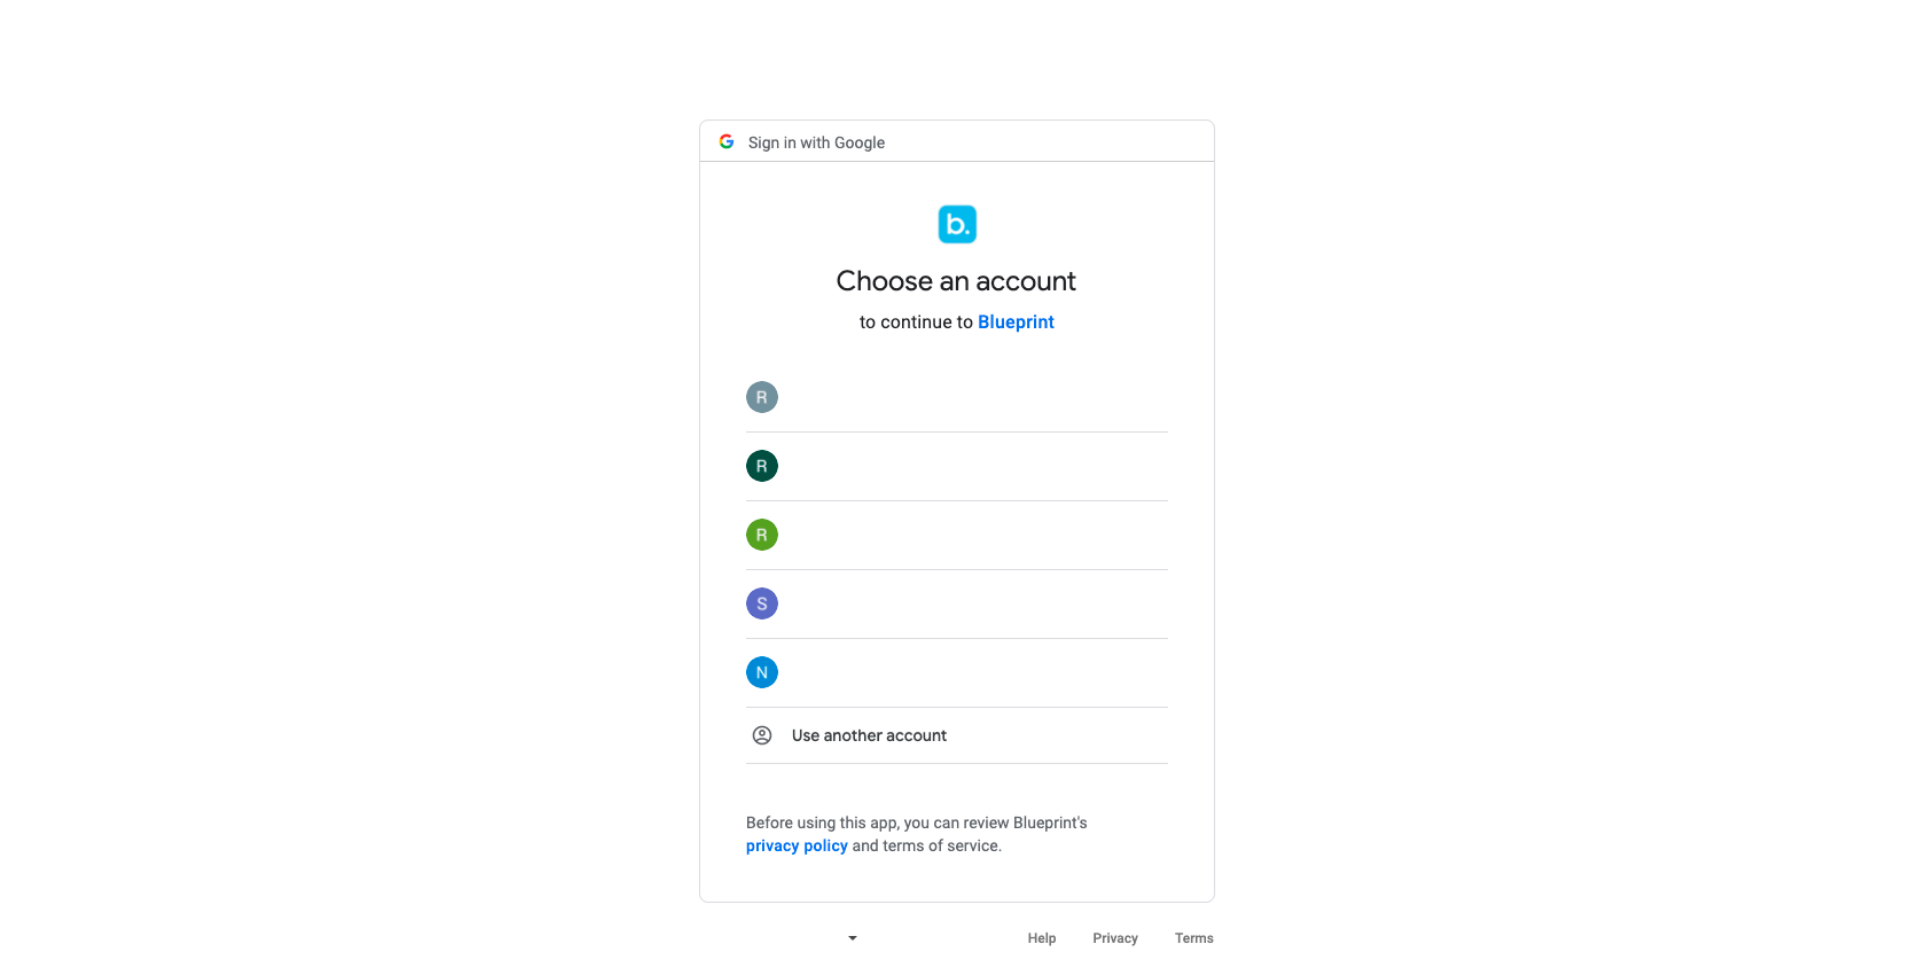This screenshot has height=970, width=1908.
Task: Open the Privacy footer link
Action: pyautogui.click(x=1115, y=938)
